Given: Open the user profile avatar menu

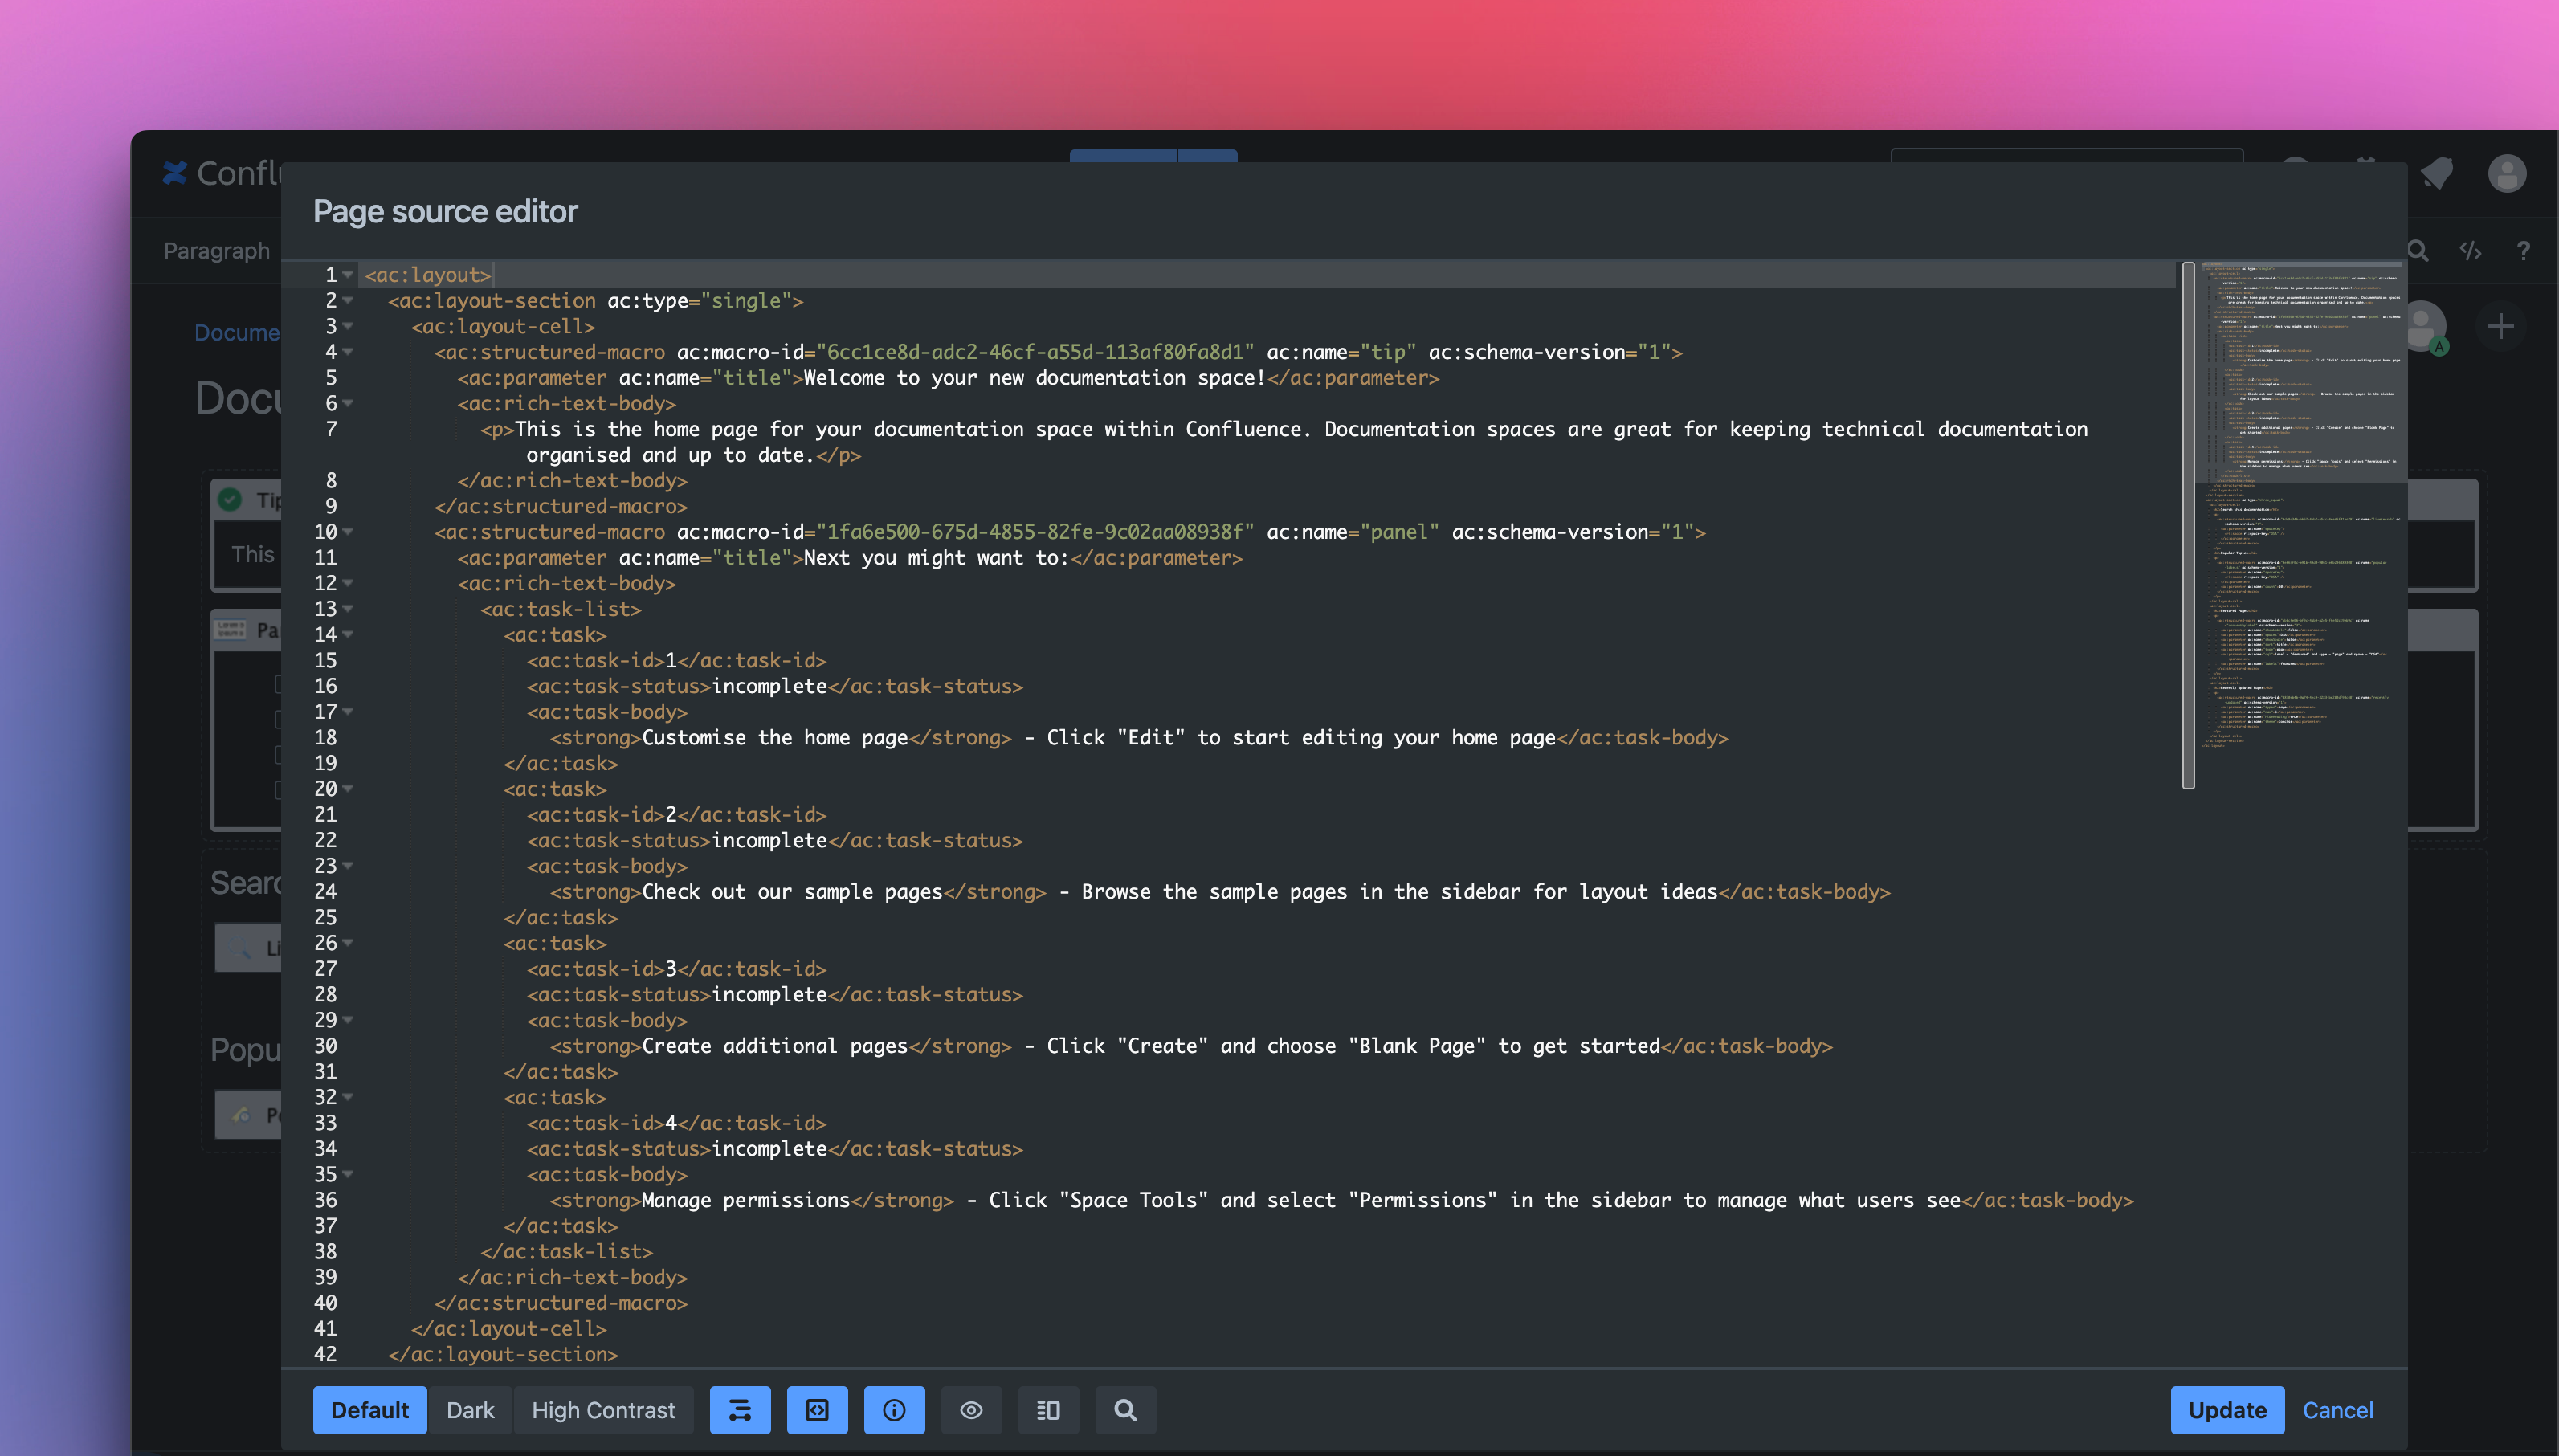Looking at the screenshot, I should (x=2506, y=174).
